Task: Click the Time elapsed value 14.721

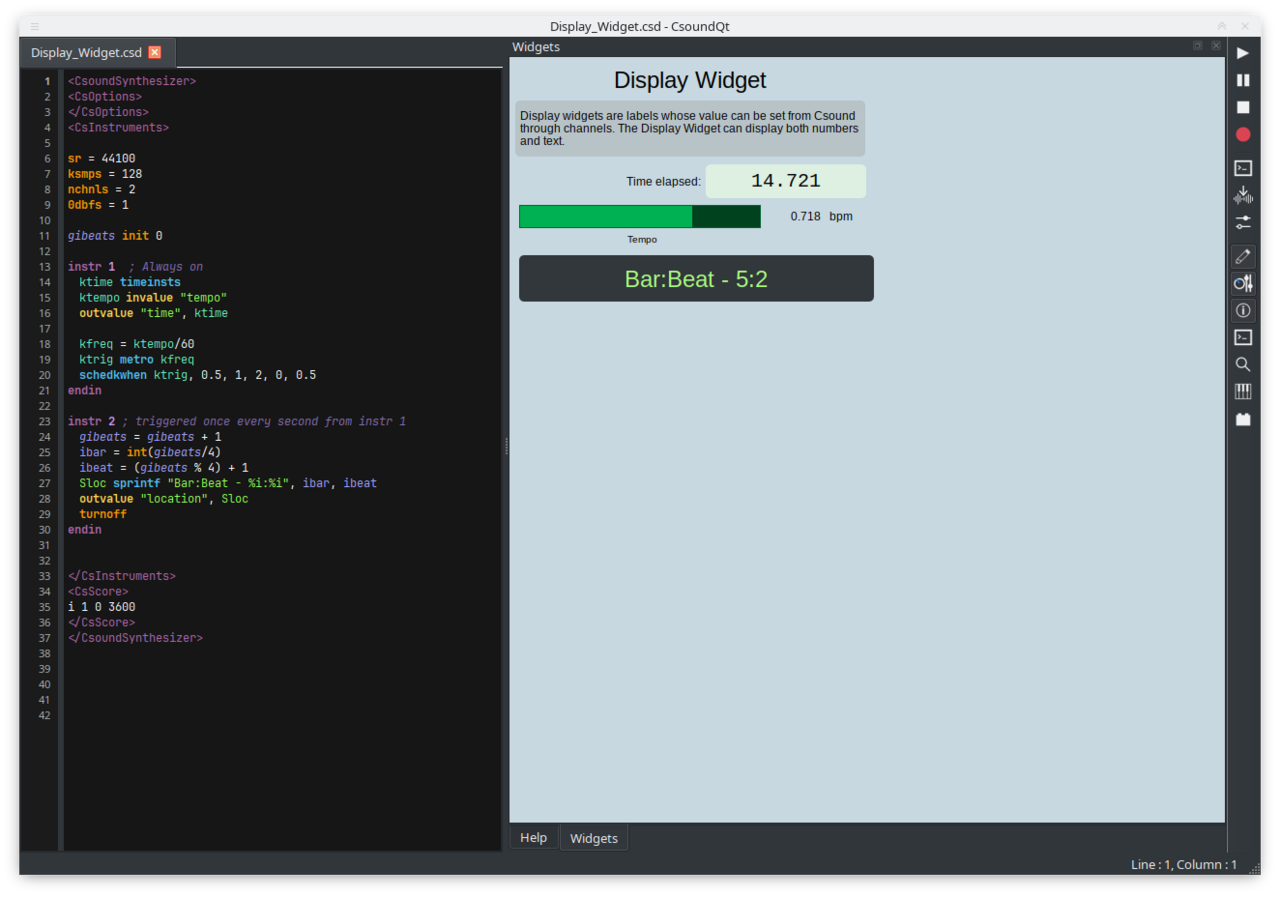Action: (786, 181)
